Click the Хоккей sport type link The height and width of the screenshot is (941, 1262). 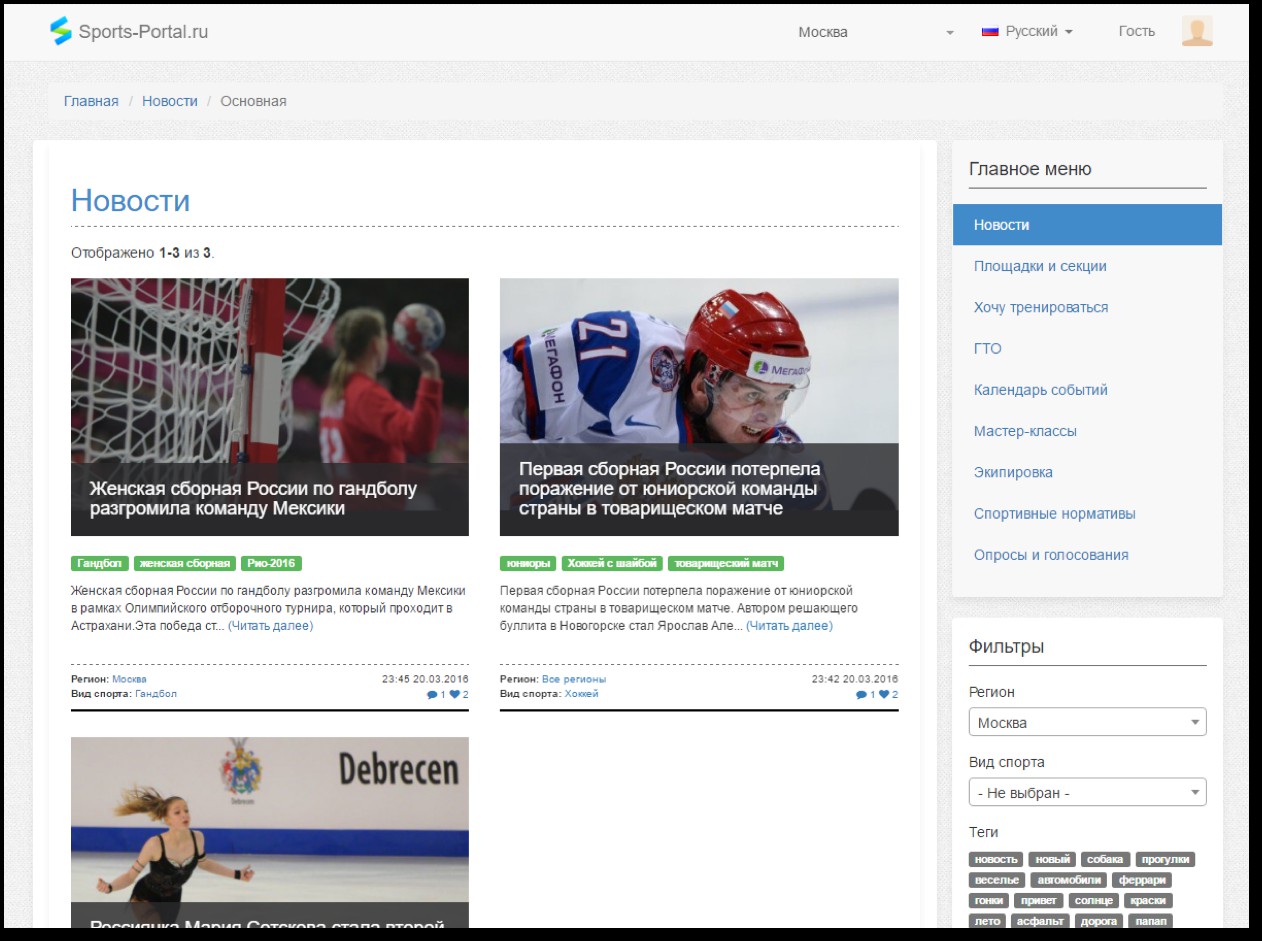pos(581,694)
